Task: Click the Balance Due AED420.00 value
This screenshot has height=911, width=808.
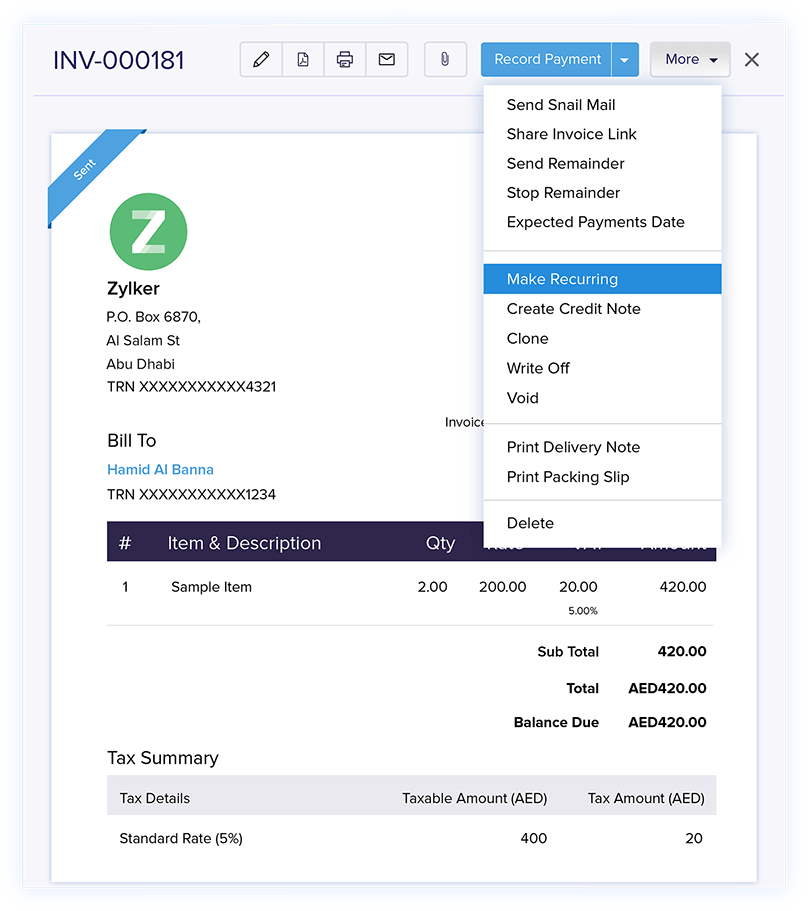Action: click(x=667, y=722)
